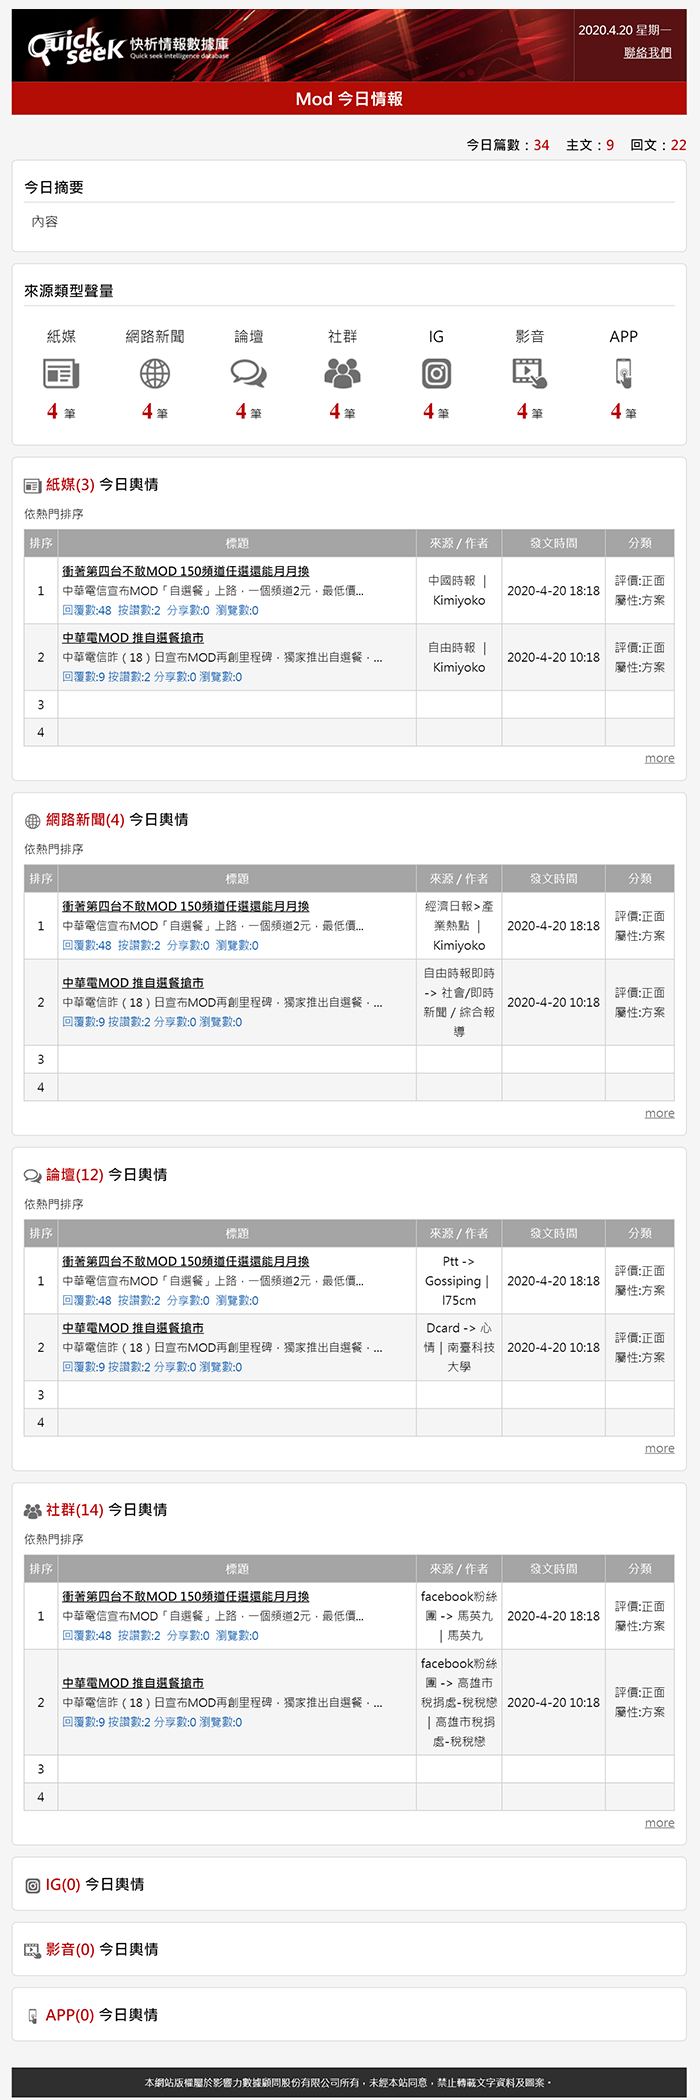Click the globe icon beside 網路新聞(4) heading

(x=32, y=821)
